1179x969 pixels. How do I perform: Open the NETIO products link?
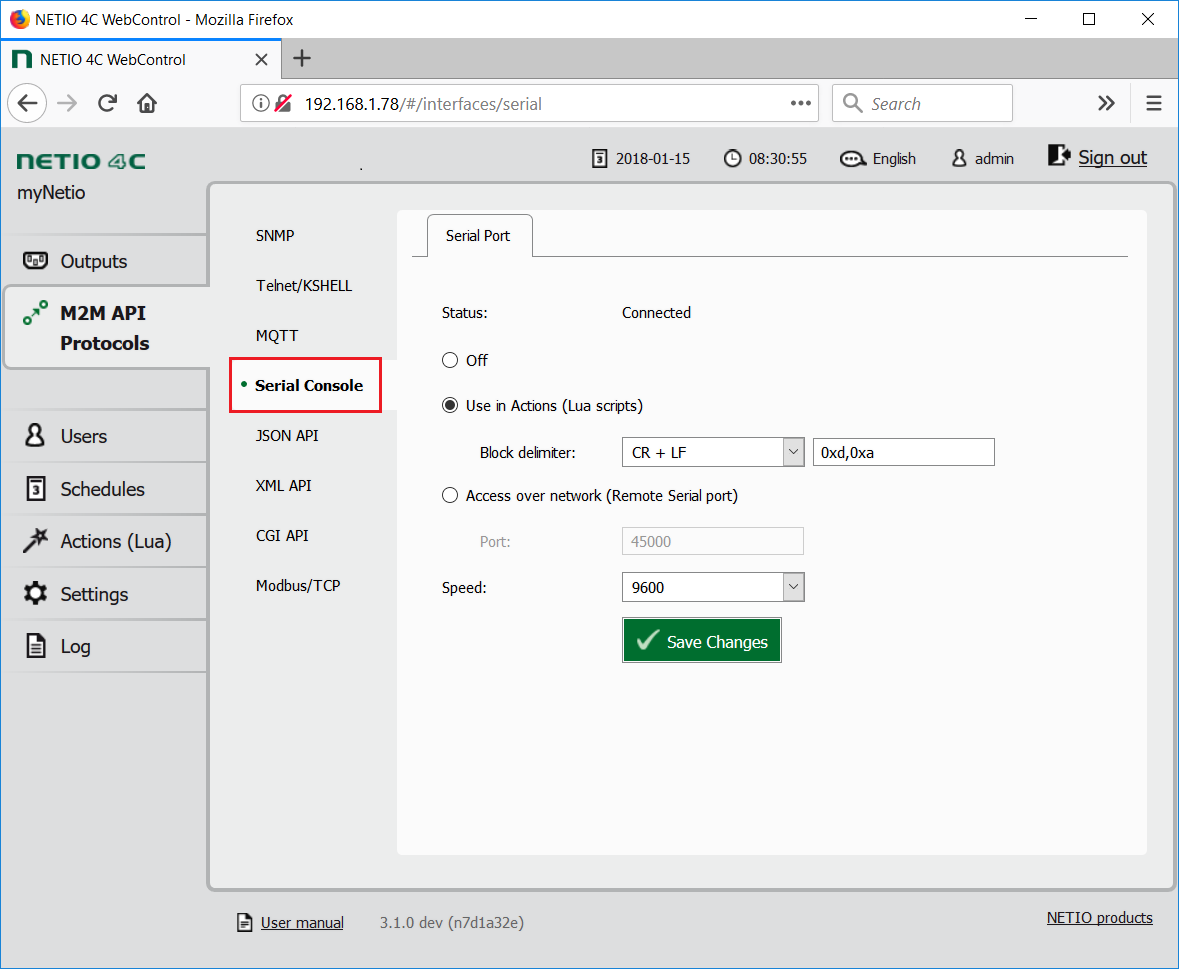1099,918
